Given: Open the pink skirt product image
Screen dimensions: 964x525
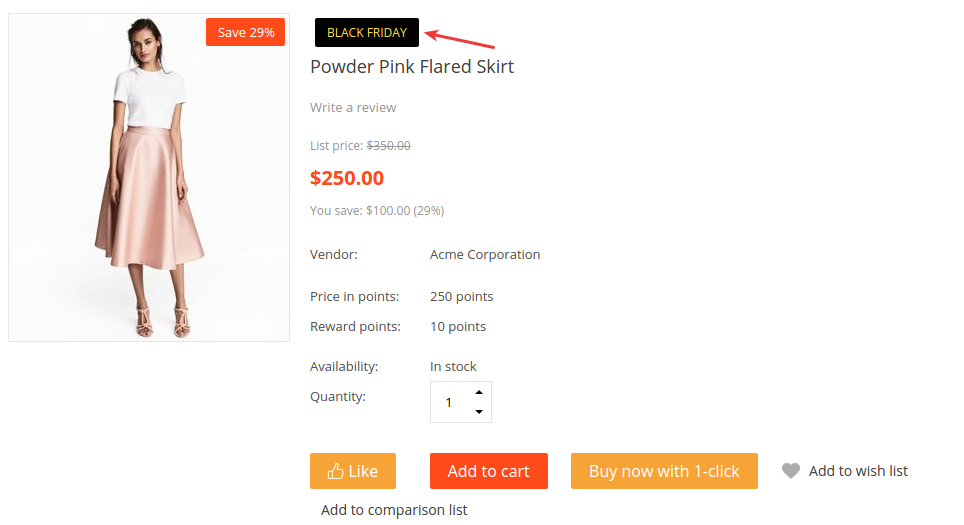Looking at the screenshot, I should [149, 178].
